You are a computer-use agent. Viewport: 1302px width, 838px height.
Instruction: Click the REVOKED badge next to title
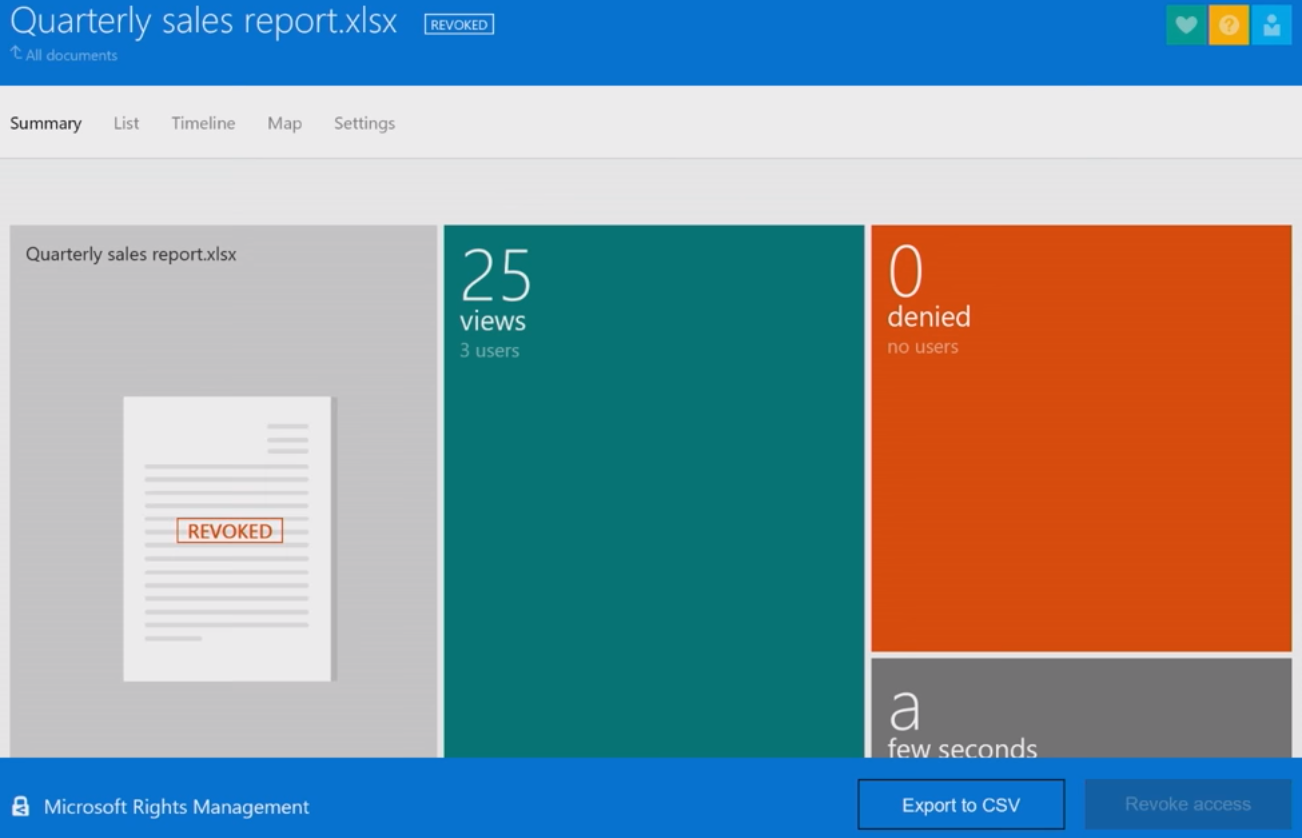pyautogui.click(x=459, y=25)
